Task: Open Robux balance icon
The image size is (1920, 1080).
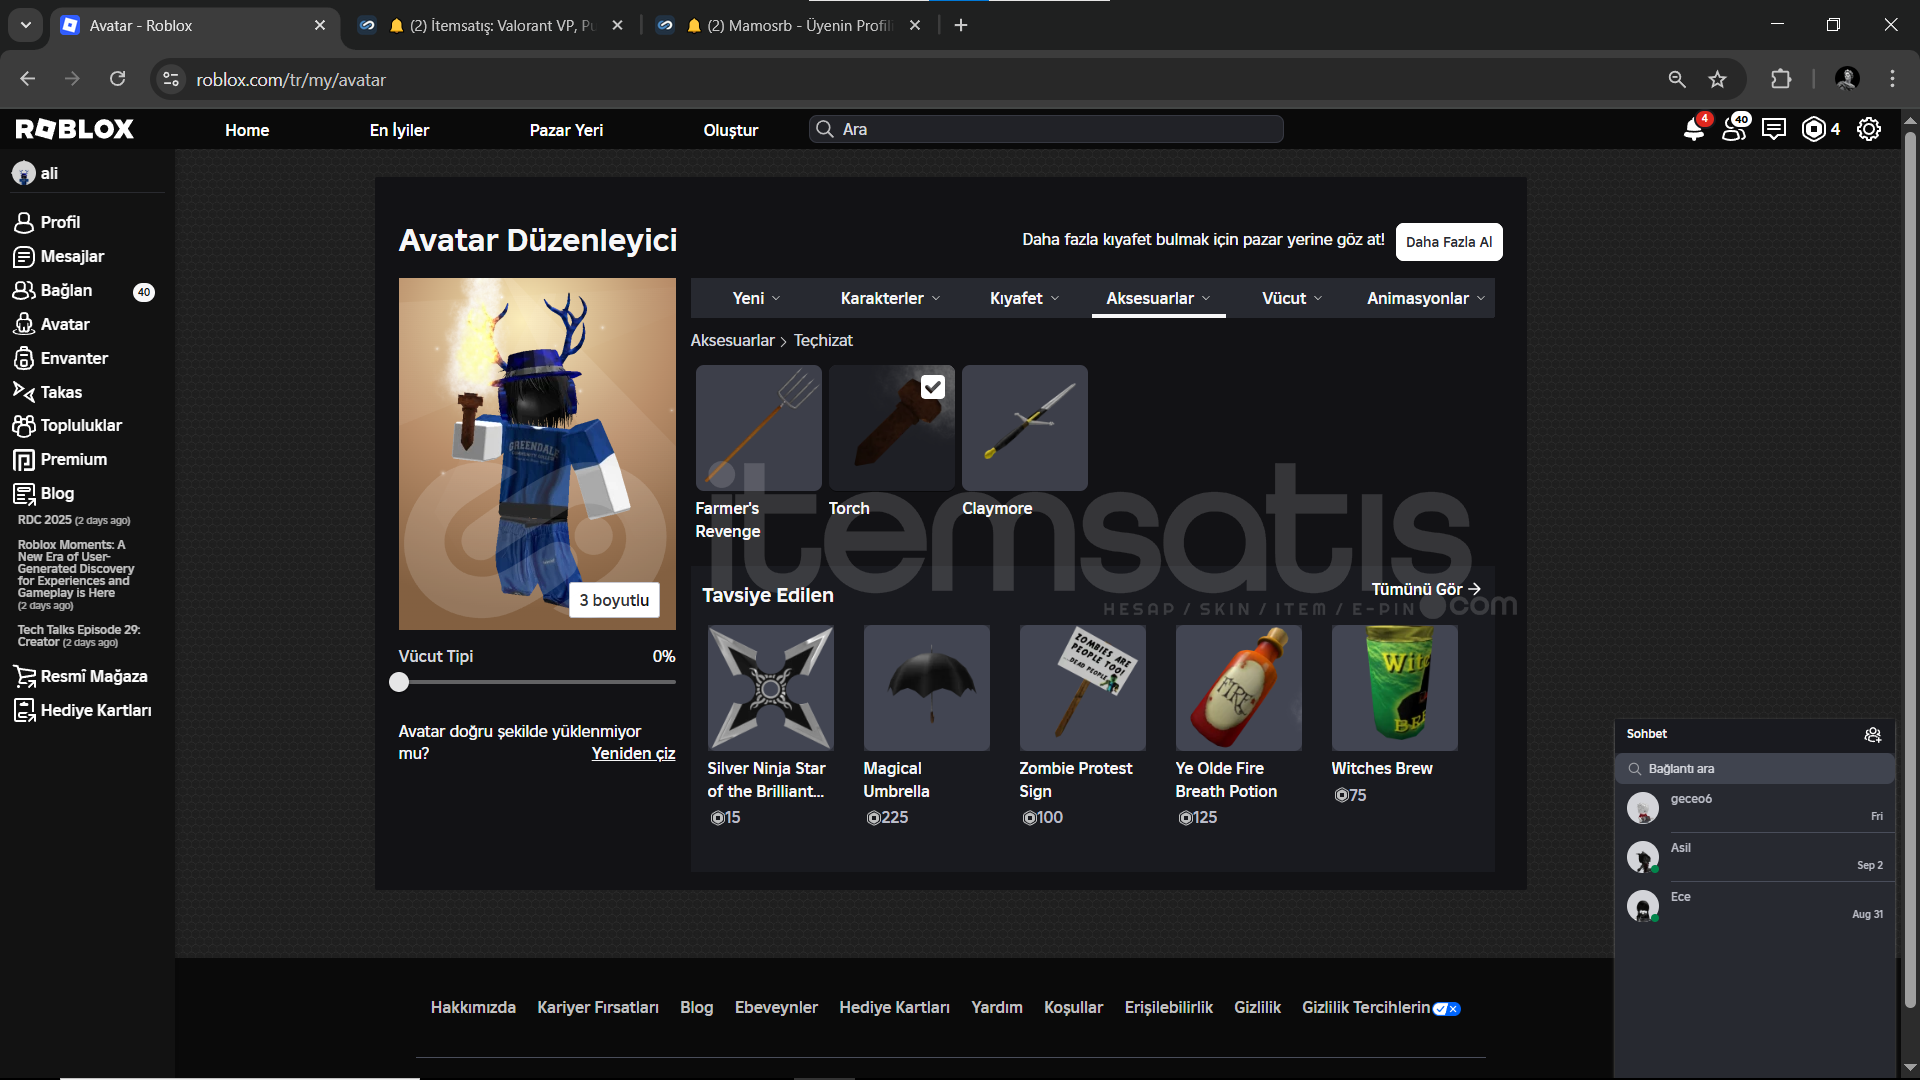Action: click(x=1813, y=129)
